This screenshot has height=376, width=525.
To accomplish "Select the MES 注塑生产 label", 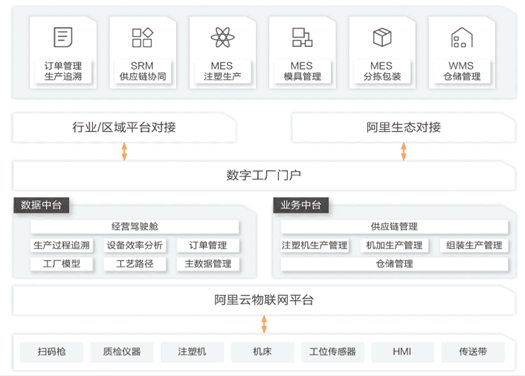I will pos(222,71).
